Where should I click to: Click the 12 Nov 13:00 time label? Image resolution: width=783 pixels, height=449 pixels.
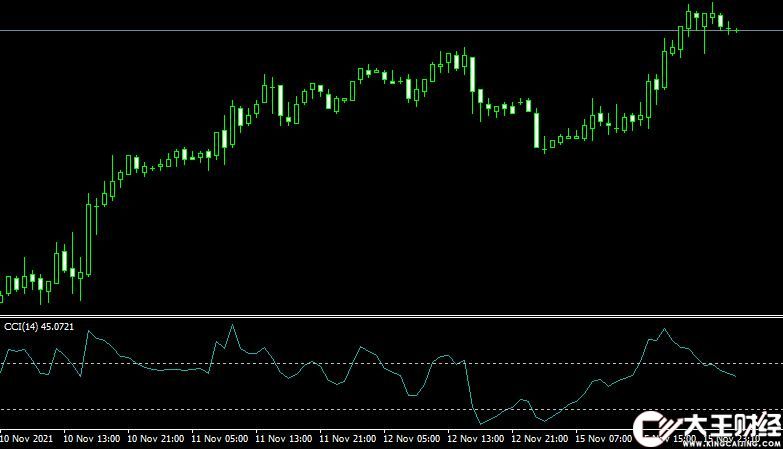(475, 439)
